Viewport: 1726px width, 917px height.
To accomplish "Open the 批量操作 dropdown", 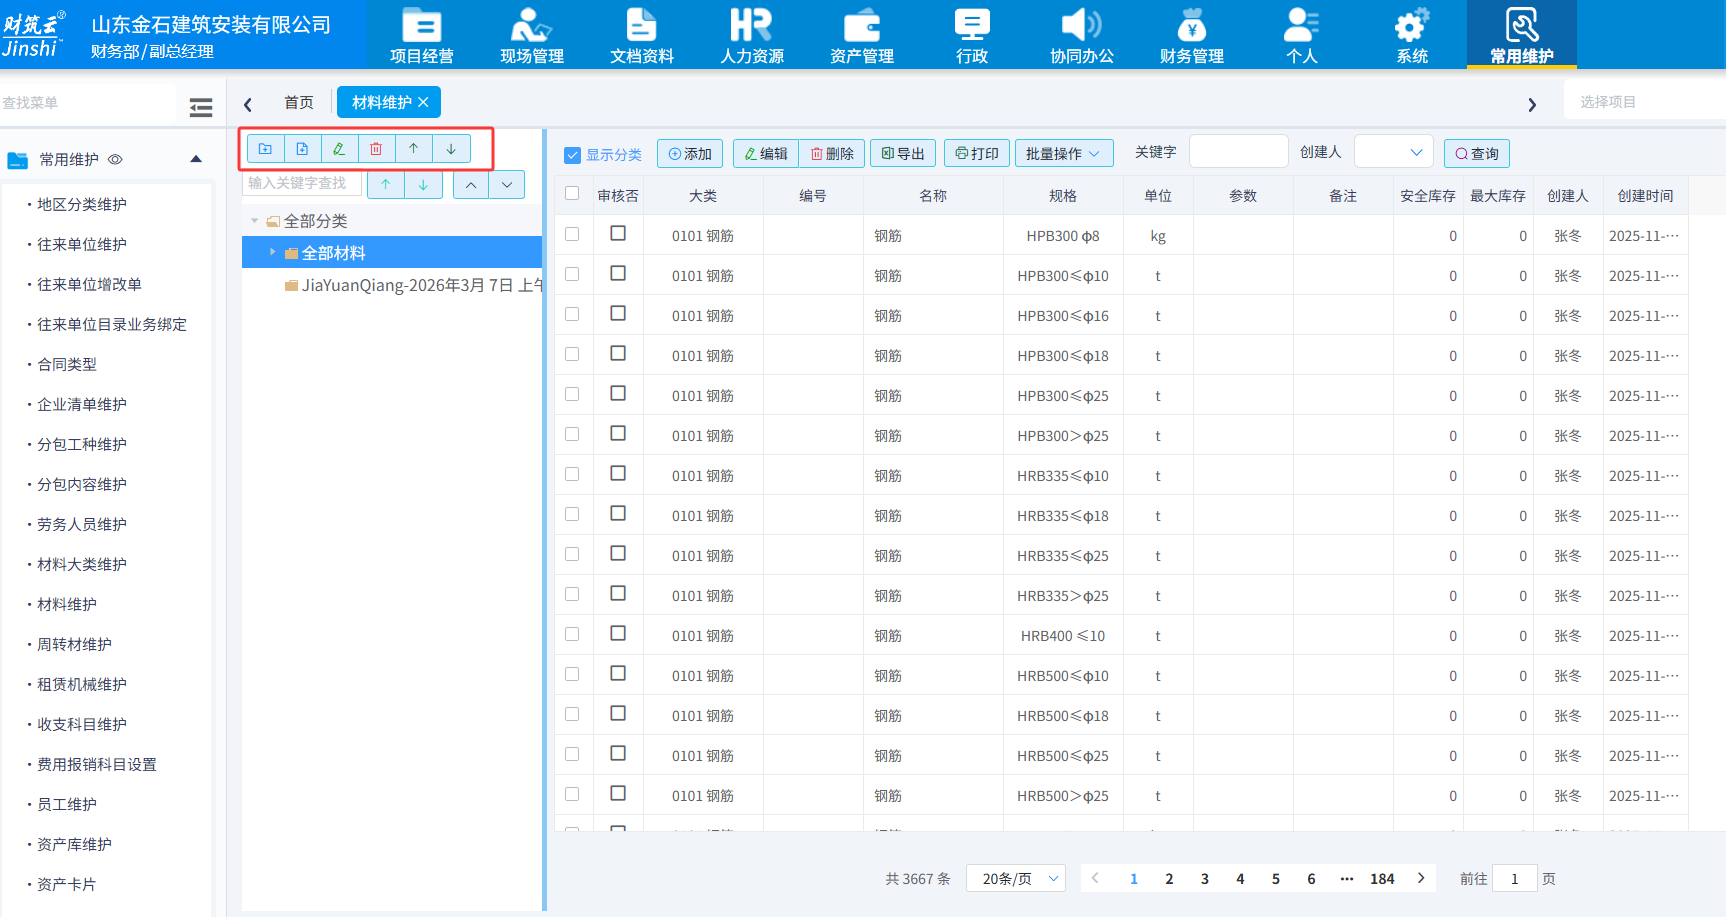I will (x=1063, y=153).
